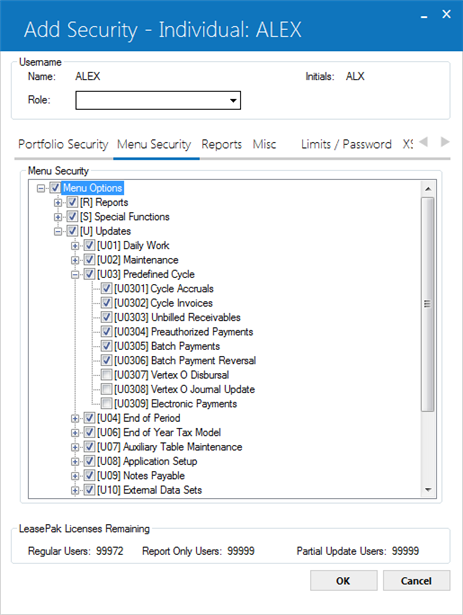Expand the [R] Reports tree node
Screen dimensions: 463x615
[58, 202]
